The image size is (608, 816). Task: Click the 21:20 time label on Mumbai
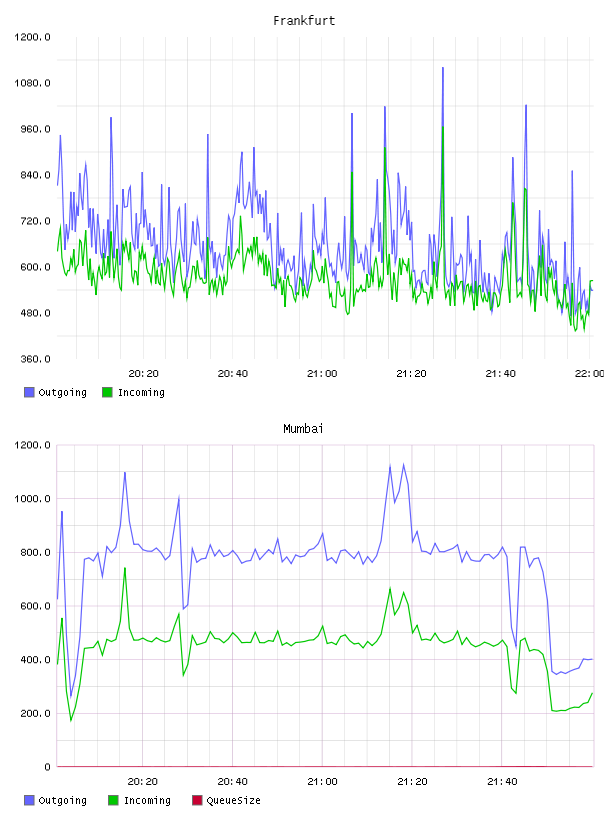pyautogui.click(x=412, y=782)
